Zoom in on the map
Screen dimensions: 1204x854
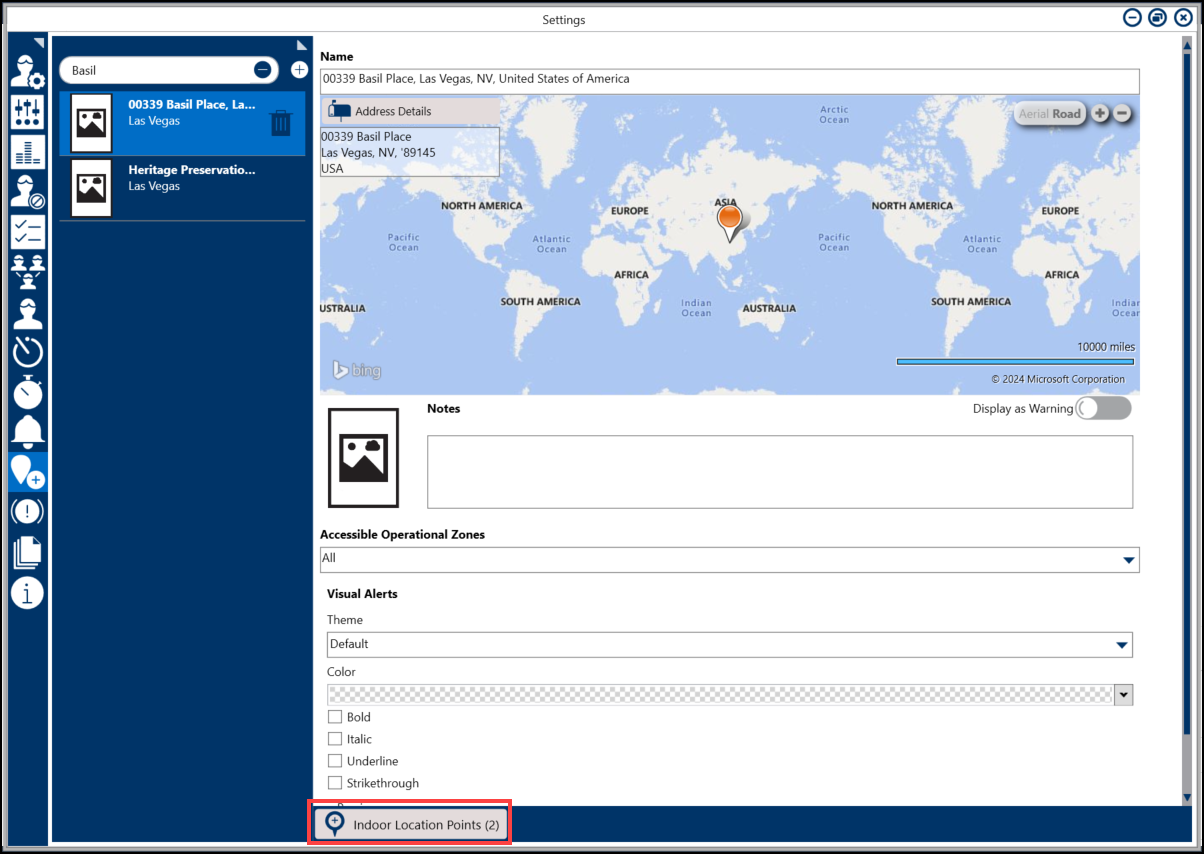1100,113
